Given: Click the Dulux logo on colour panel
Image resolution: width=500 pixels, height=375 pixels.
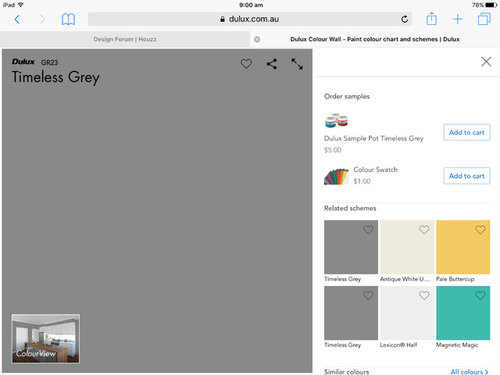Looking at the screenshot, I should (23, 62).
